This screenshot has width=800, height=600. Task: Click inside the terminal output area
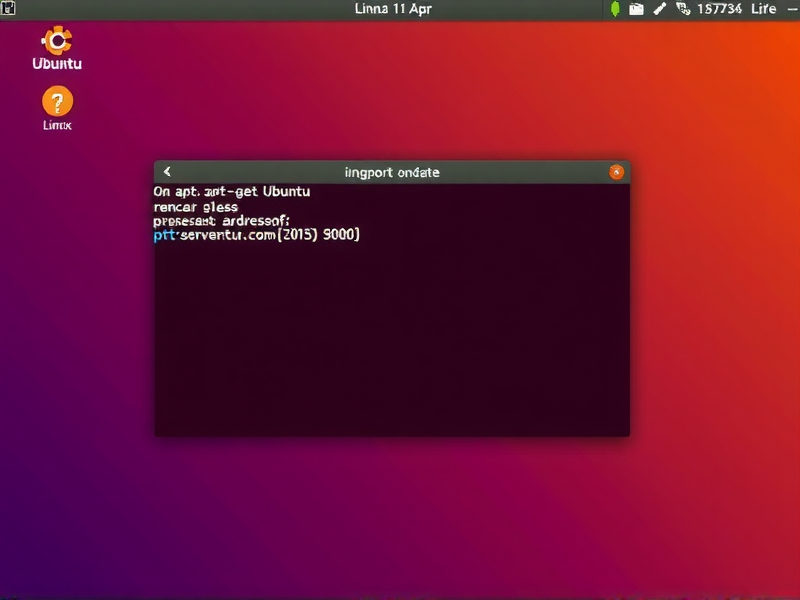click(x=390, y=330)
